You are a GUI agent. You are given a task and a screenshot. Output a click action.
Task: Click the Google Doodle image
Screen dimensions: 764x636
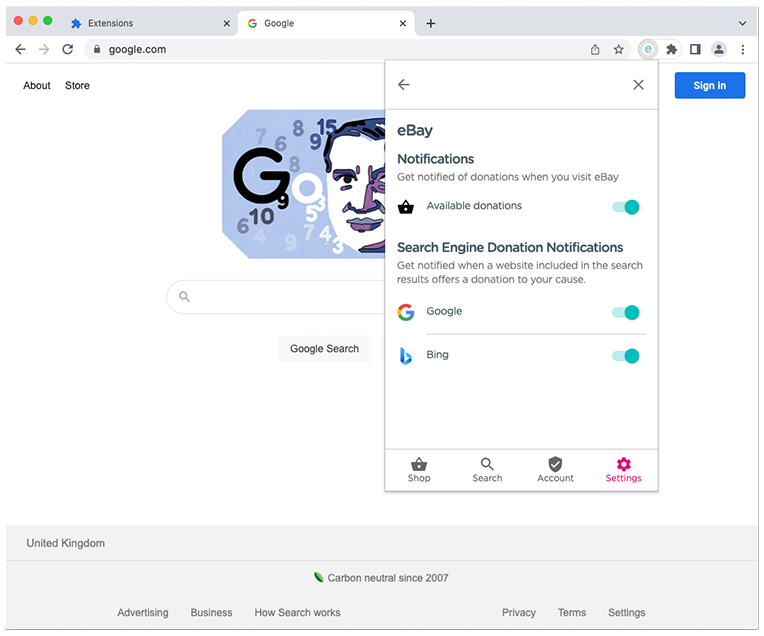[x=304, y=184]
